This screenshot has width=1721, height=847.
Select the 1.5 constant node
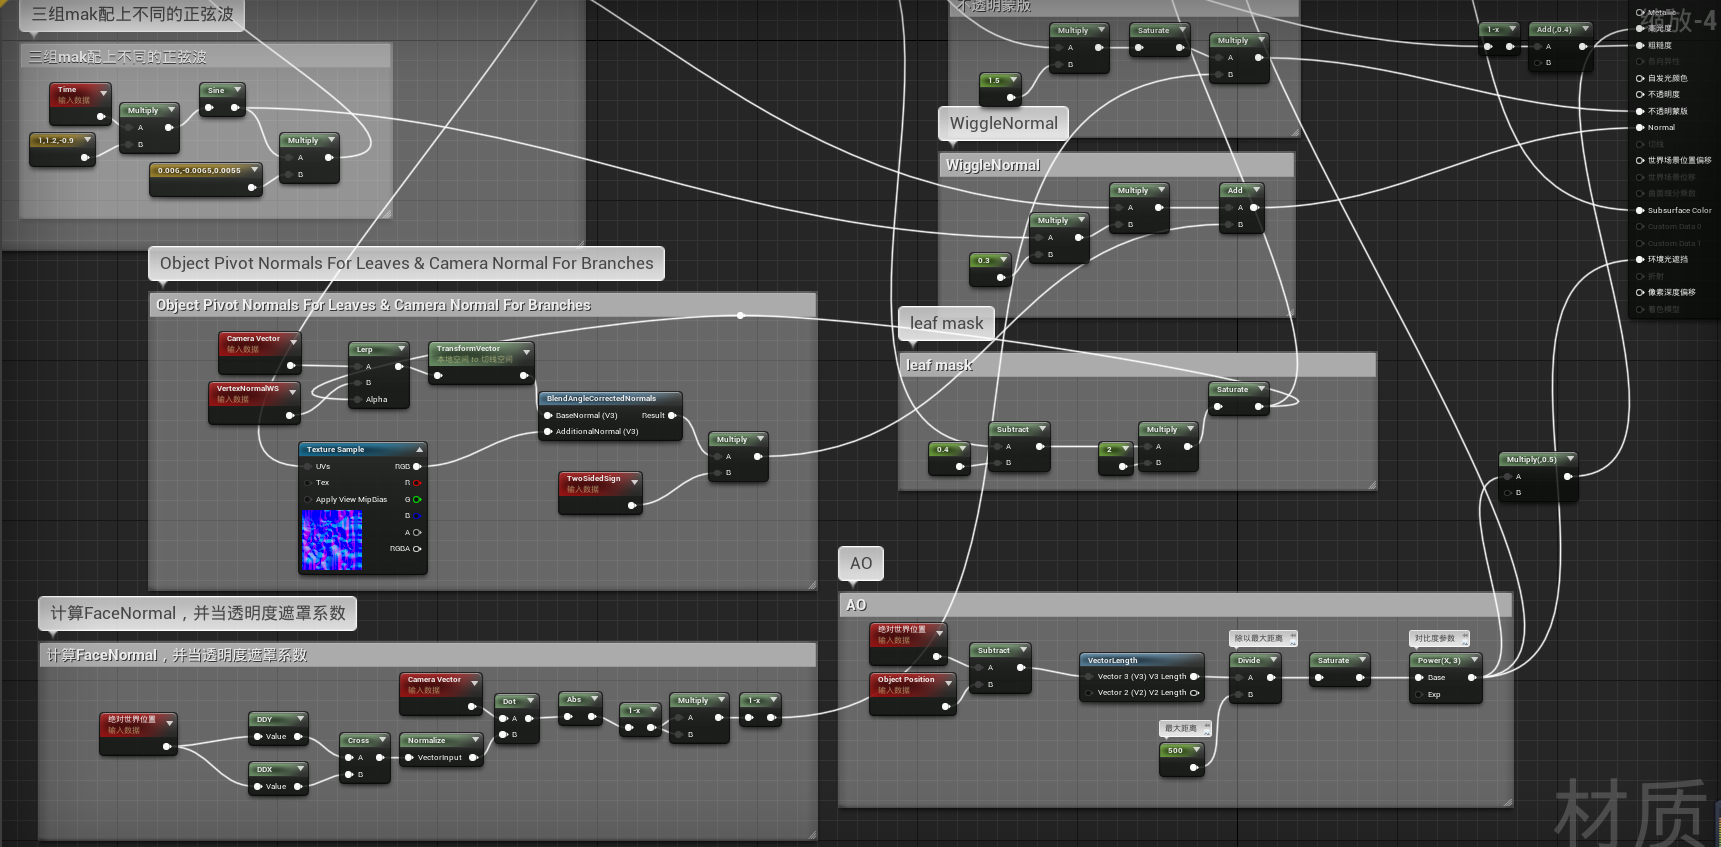coord(1000,89)
